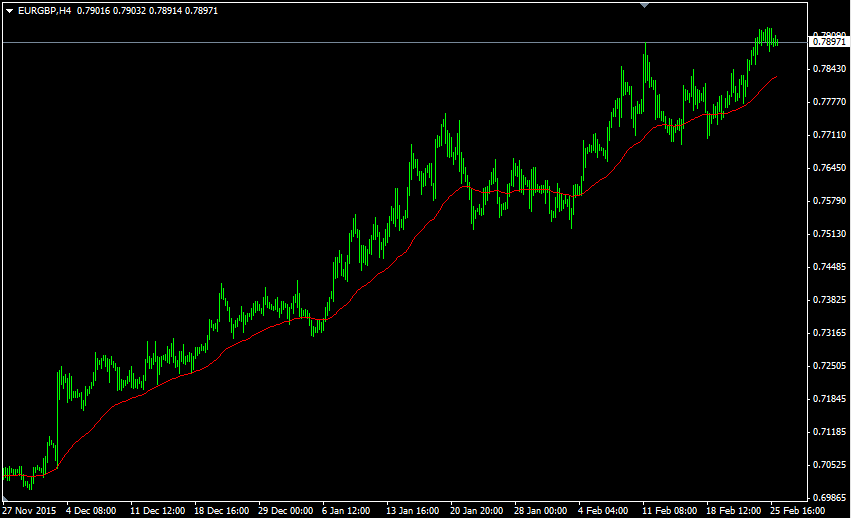Click the 13 Jan 16:00 time label
Image resolution: width=851 pixels, height=518 pixels.
412,511
